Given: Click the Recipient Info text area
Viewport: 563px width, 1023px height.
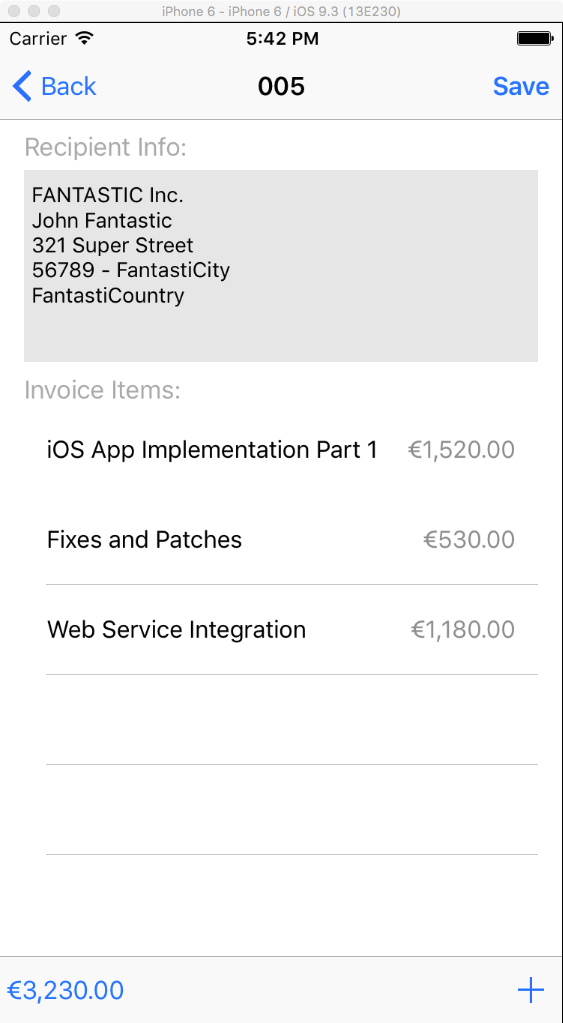Looking at the screenshot, I should point(281,266).
